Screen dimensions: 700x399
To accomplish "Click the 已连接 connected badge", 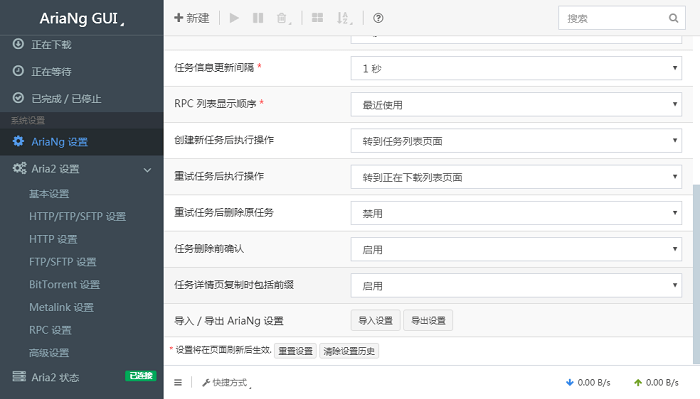I will tap(141, 376).
